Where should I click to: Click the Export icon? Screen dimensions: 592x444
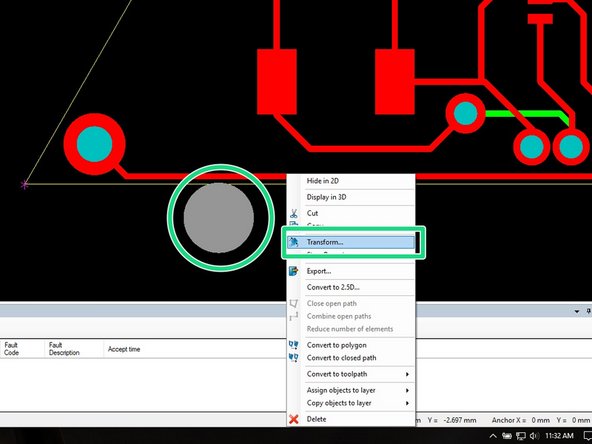tap(293, 271)
